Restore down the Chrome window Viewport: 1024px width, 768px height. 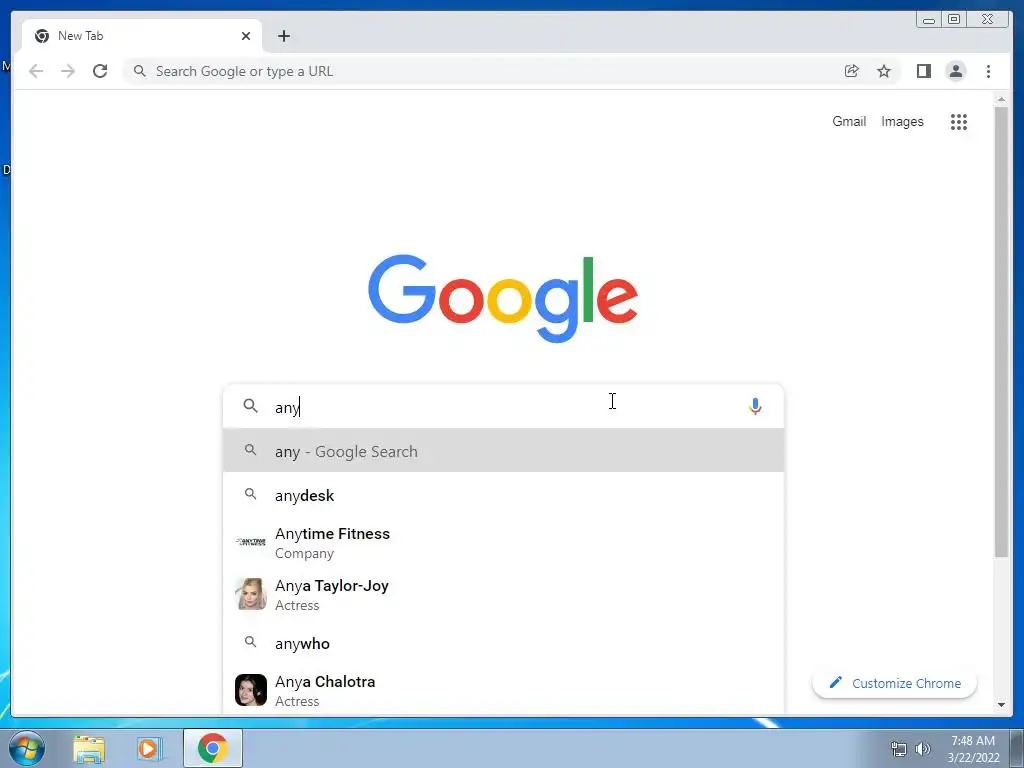(x=954, y=20)
